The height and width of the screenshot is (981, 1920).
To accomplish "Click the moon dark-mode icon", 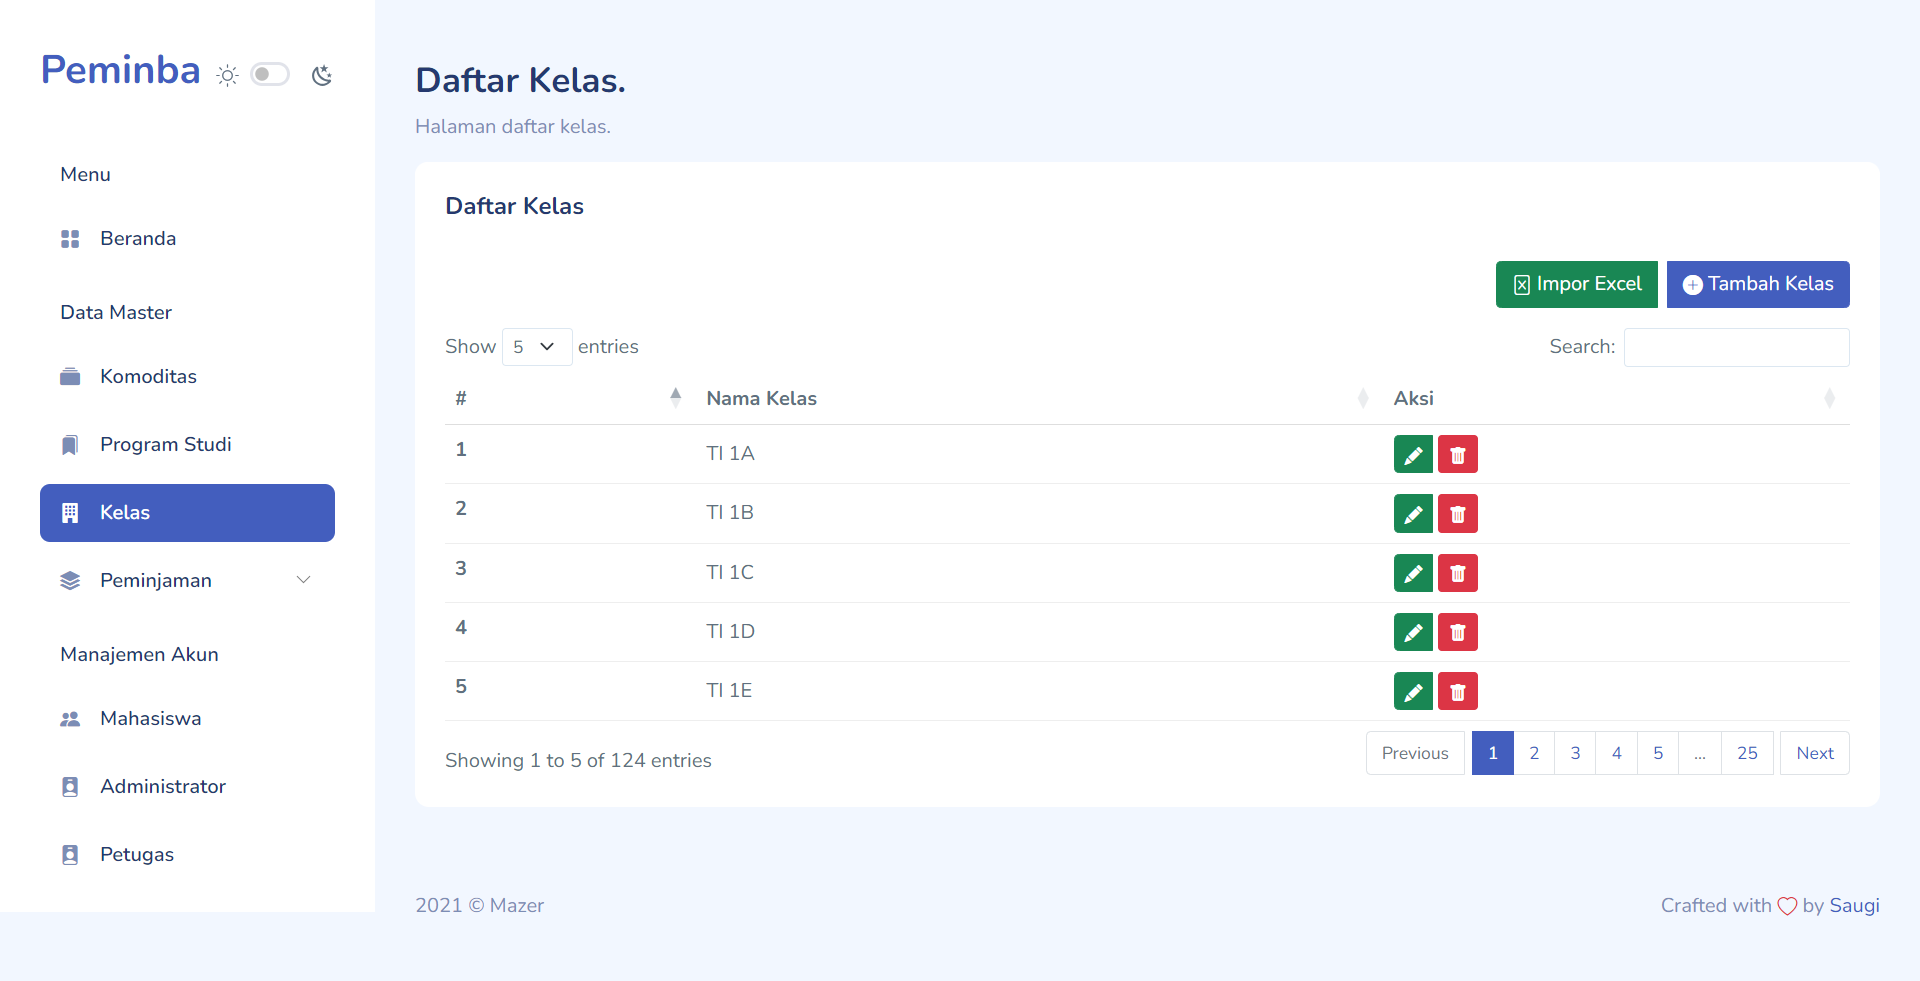I will click(x=321, y=75).
